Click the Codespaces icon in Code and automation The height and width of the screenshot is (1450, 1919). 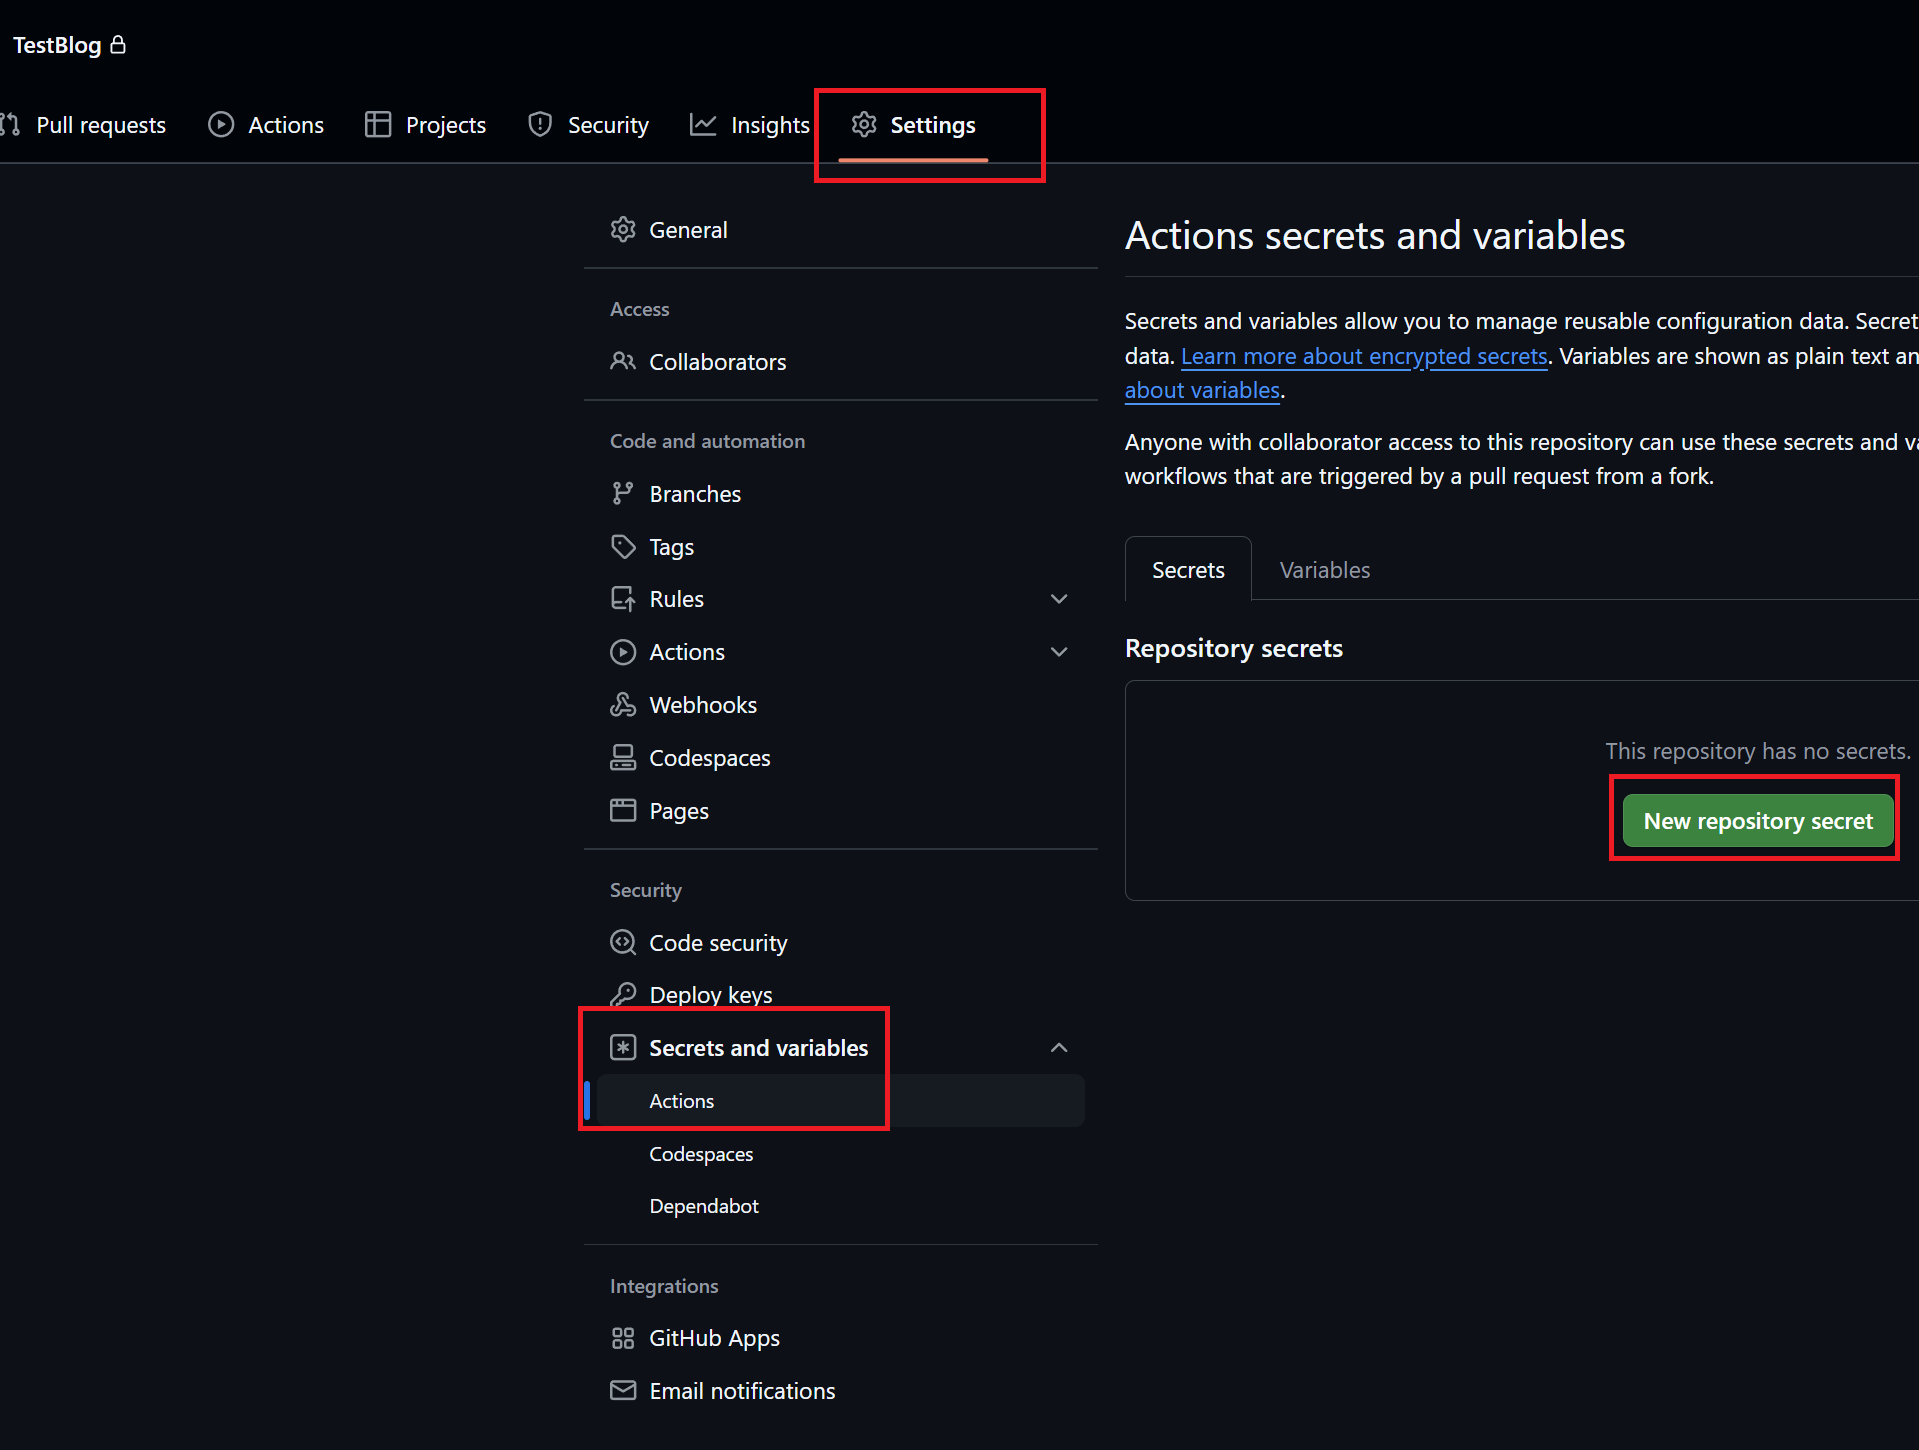tap(623, 757)
